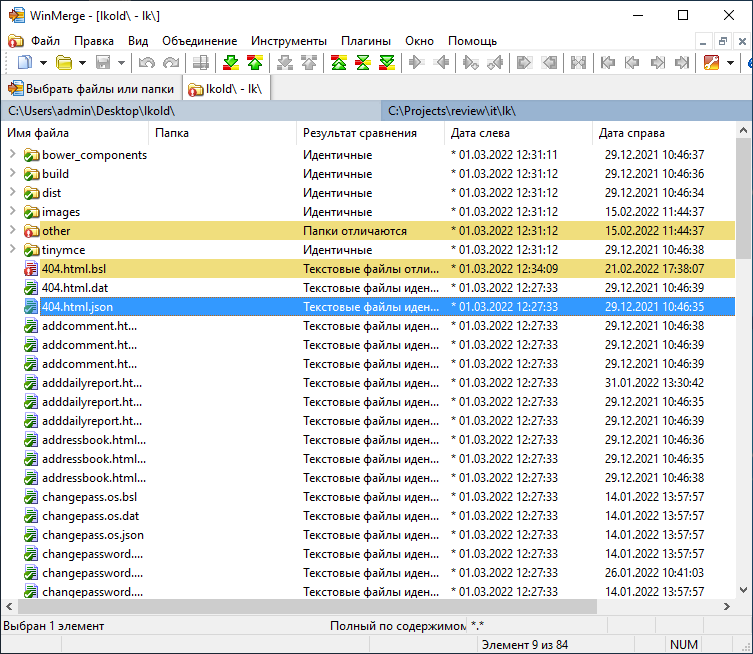Click the horizontal scrollbar of the file list

(x=300, y=606)
